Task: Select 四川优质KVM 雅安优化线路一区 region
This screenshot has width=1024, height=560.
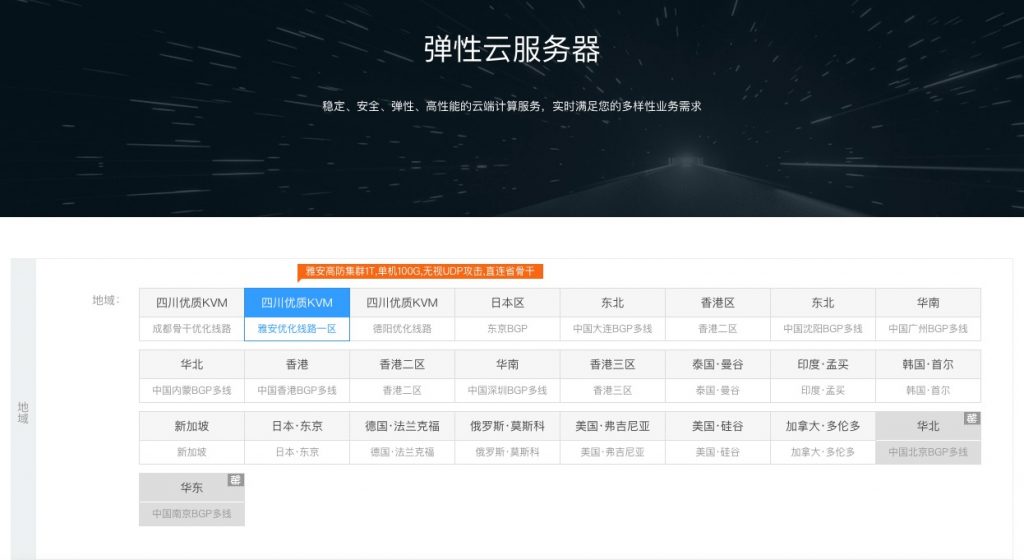Action: pos(297,315)
